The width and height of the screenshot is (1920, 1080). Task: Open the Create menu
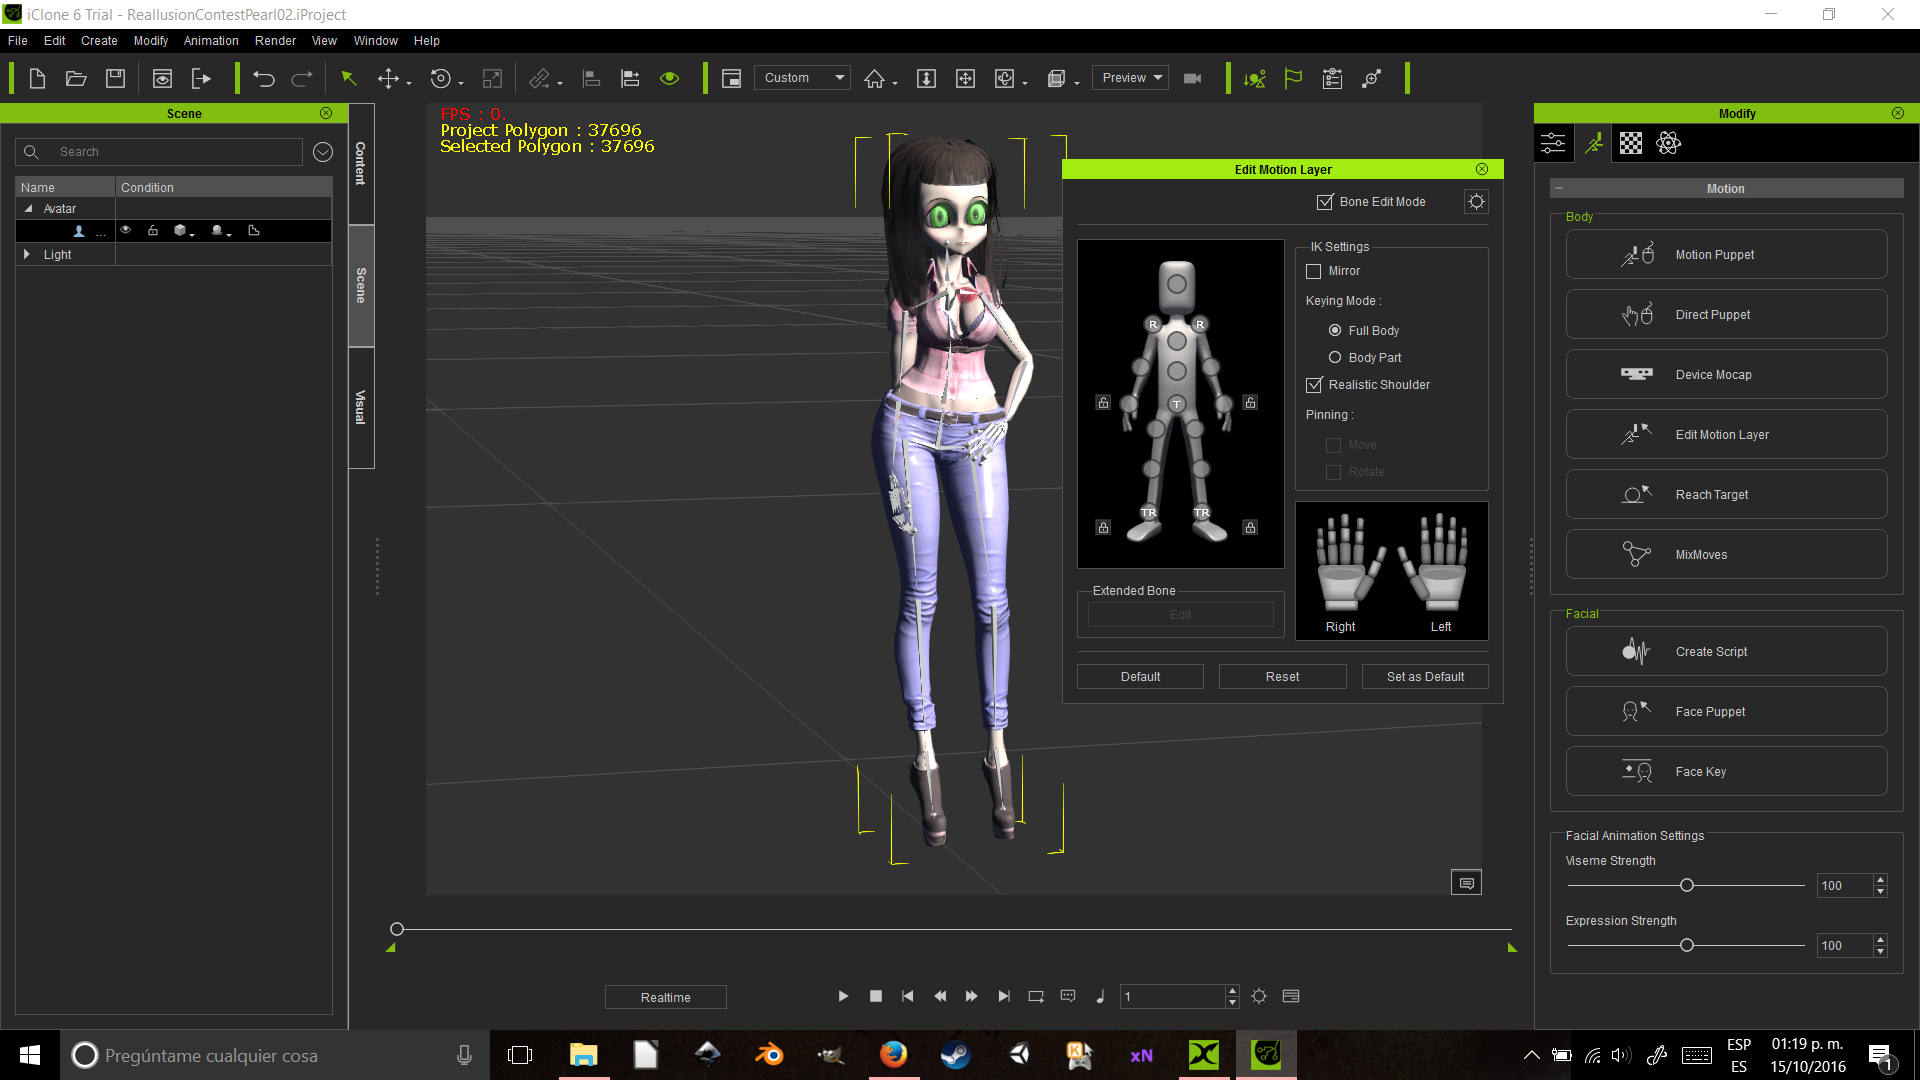[x=99, y=41]
